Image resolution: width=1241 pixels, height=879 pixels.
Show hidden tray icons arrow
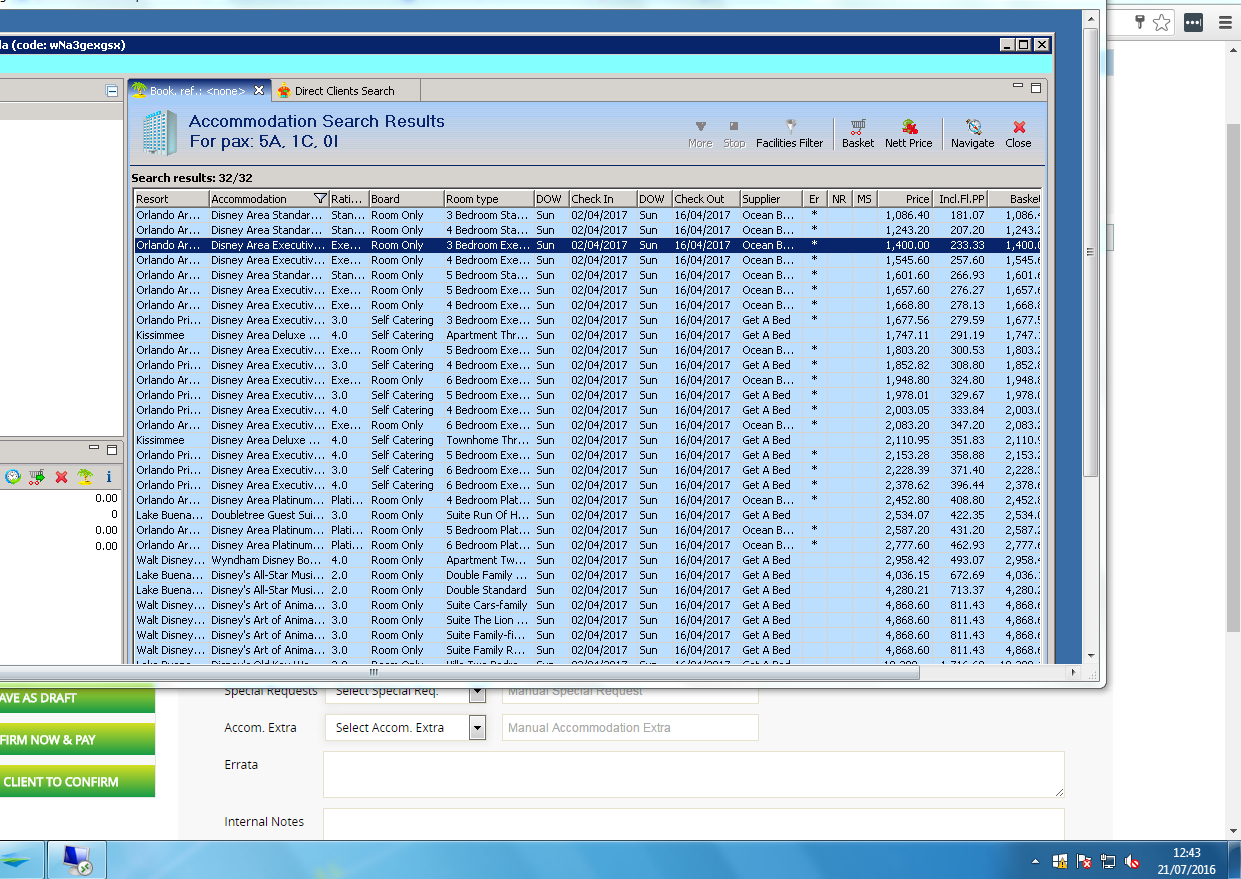pyautogui.click(x=1035, y=861)
